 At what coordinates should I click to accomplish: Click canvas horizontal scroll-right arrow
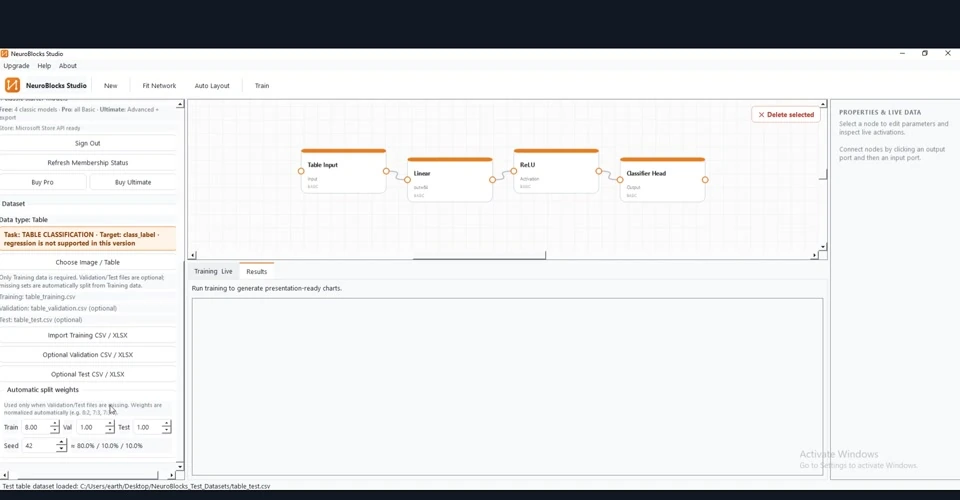tap(814, 255)
